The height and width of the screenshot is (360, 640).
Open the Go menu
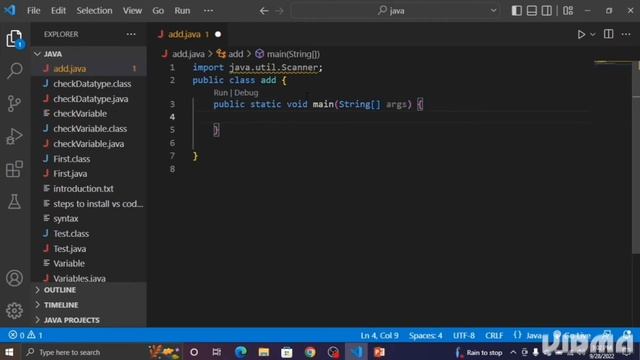click(158, 11)
